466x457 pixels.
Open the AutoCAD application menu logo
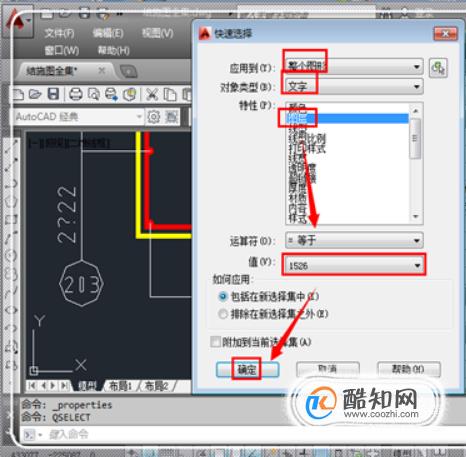pos(17,22)
